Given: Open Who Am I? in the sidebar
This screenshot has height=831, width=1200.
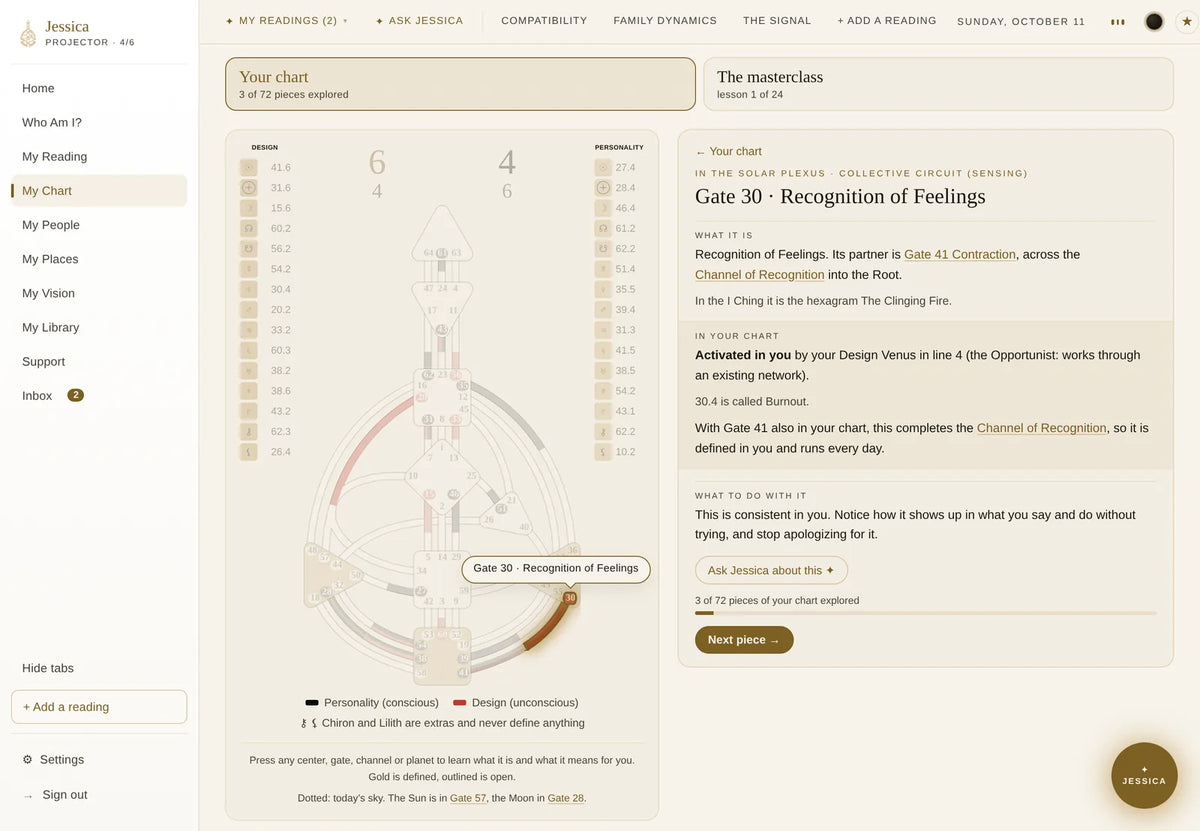Looking at the screenshot, I should 99,123.
